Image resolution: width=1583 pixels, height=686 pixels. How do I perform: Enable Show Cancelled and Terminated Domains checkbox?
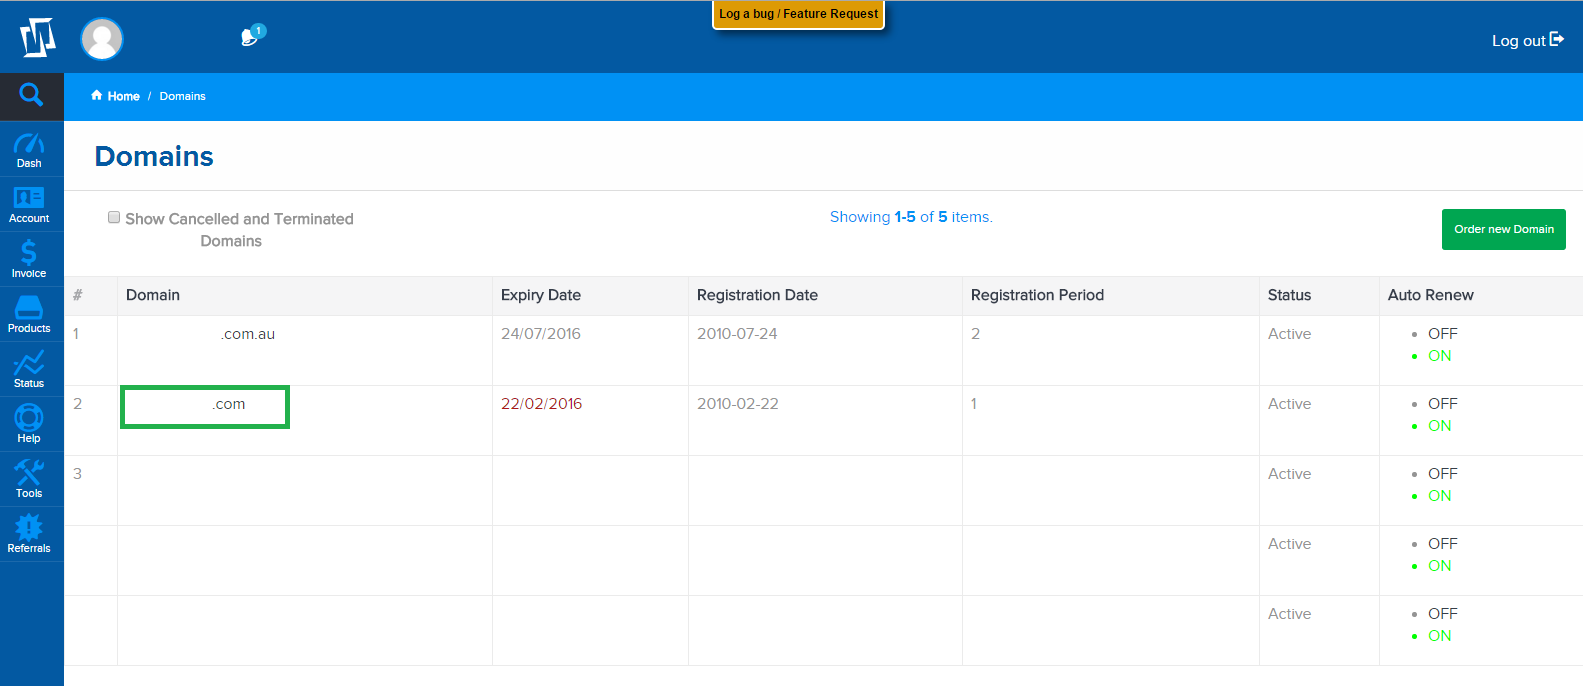(114, 217)
